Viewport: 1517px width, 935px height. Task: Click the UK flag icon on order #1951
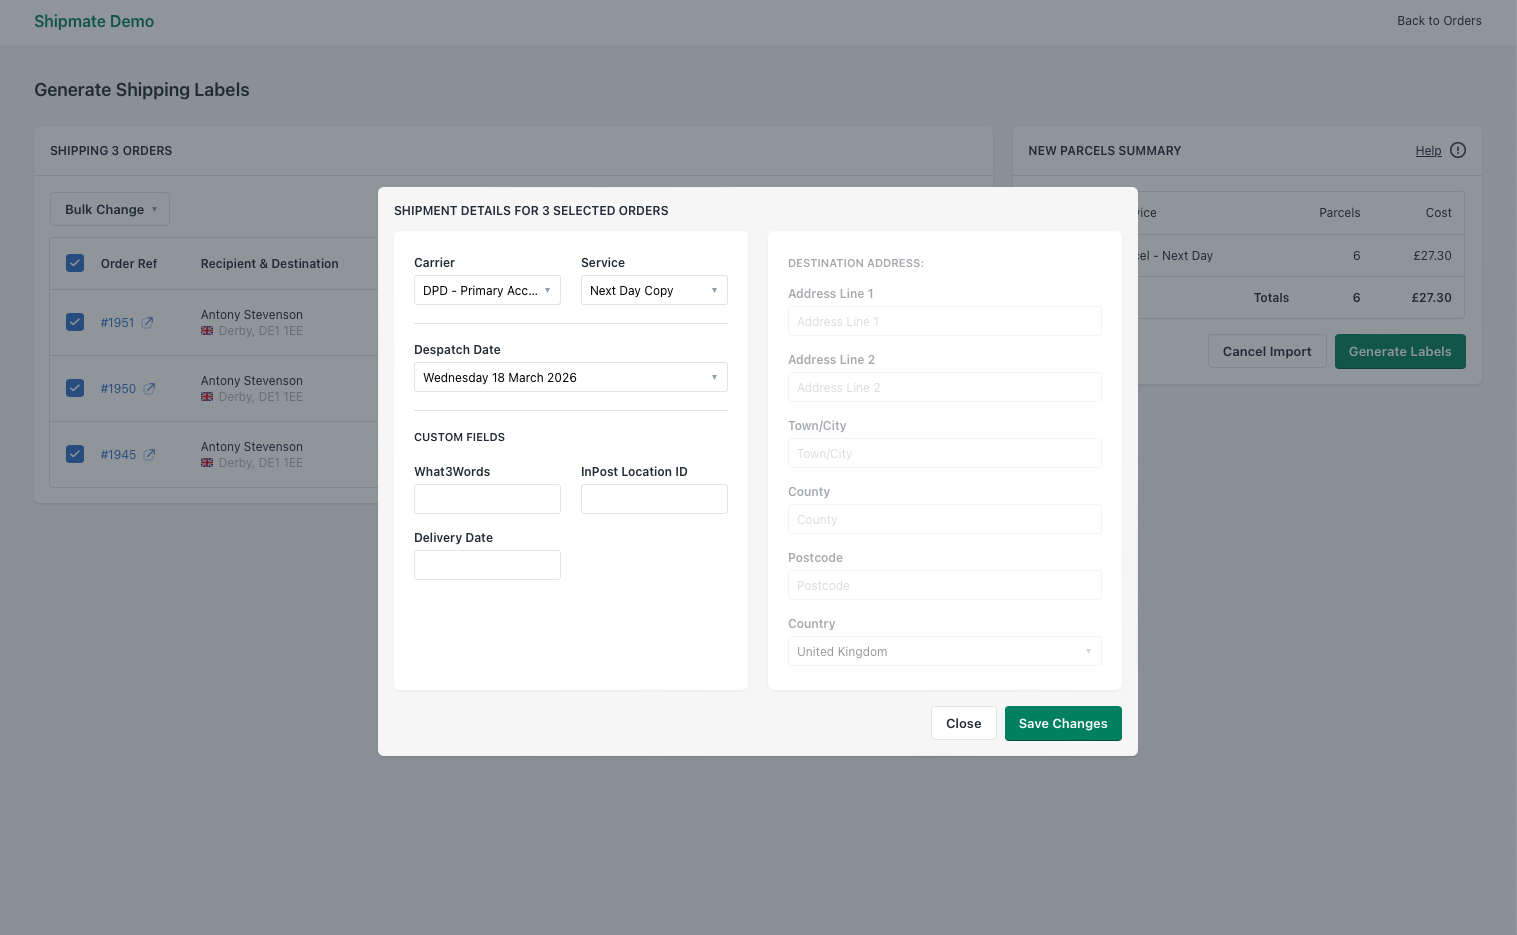[x=206, y=330]
